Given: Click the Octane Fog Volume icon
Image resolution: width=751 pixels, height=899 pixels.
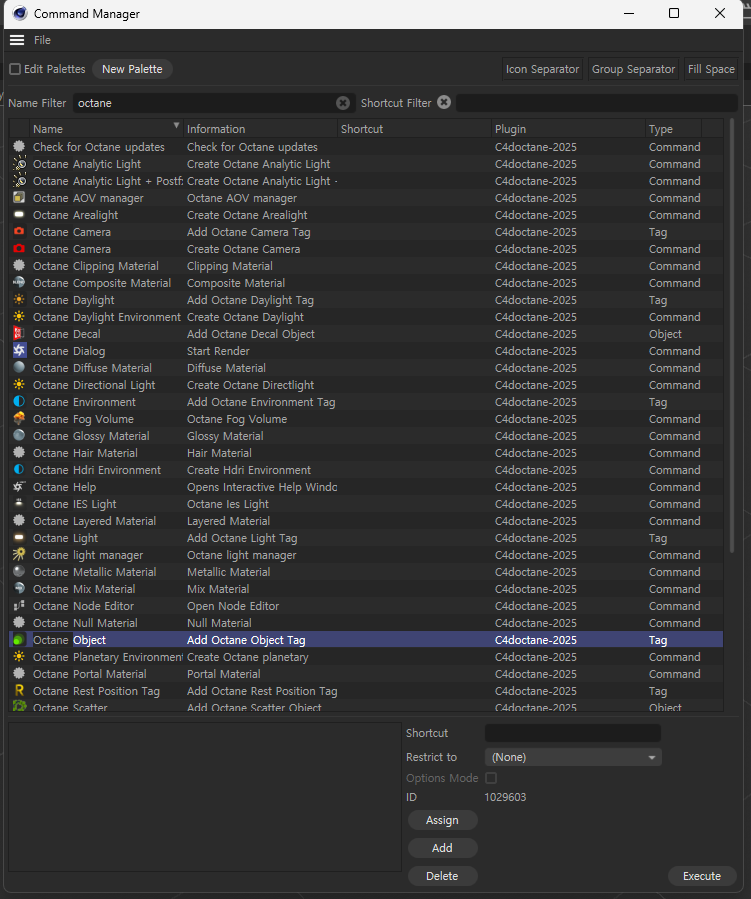Looking at the screenshot, I should 19,419.
